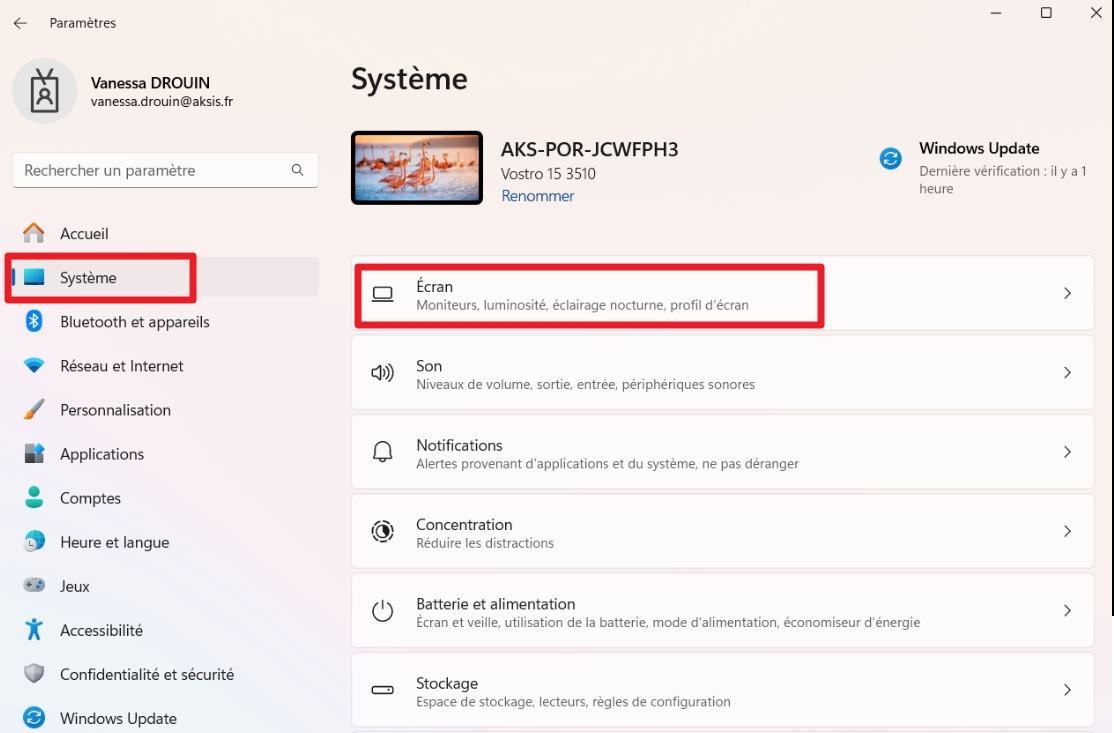Open the Son settings row title
The image size is (1114, 733).
[429, 366]
